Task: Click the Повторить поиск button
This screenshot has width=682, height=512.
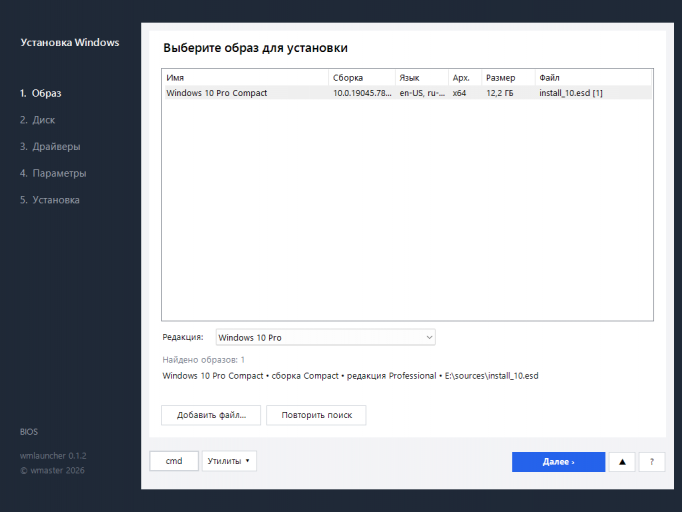Action: pyautogui.click(x=316, y=415)
